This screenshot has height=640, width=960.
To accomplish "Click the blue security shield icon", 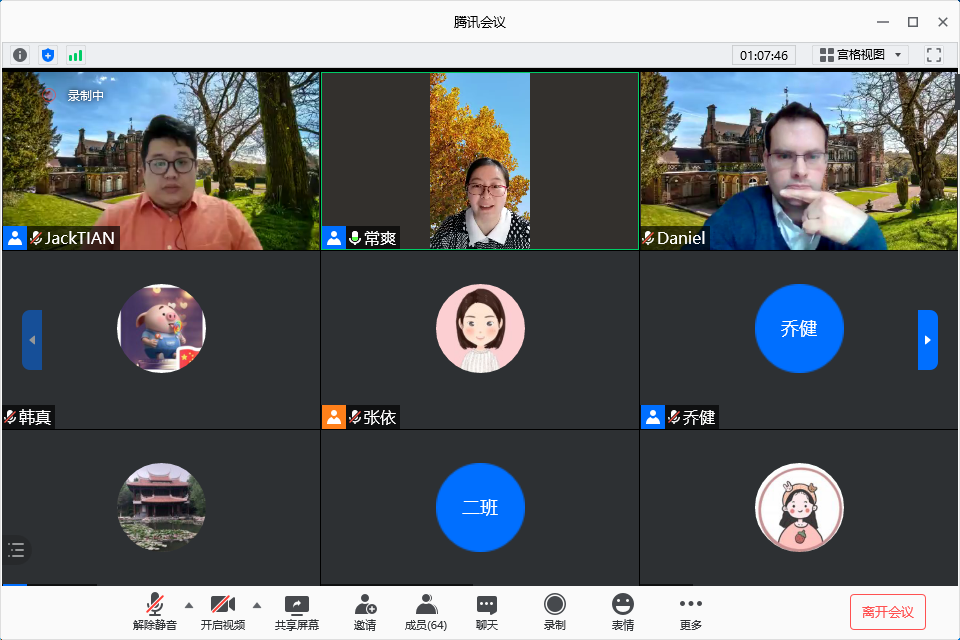I will pyautogui.click(x=48, y=55).
